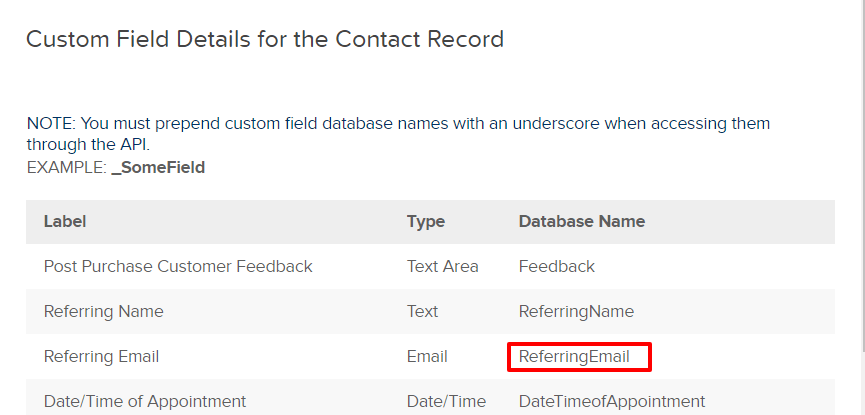Click the EXAMPLE label text
The width and height of the screenshot is (865, 415).
click(x=66, y=167)
